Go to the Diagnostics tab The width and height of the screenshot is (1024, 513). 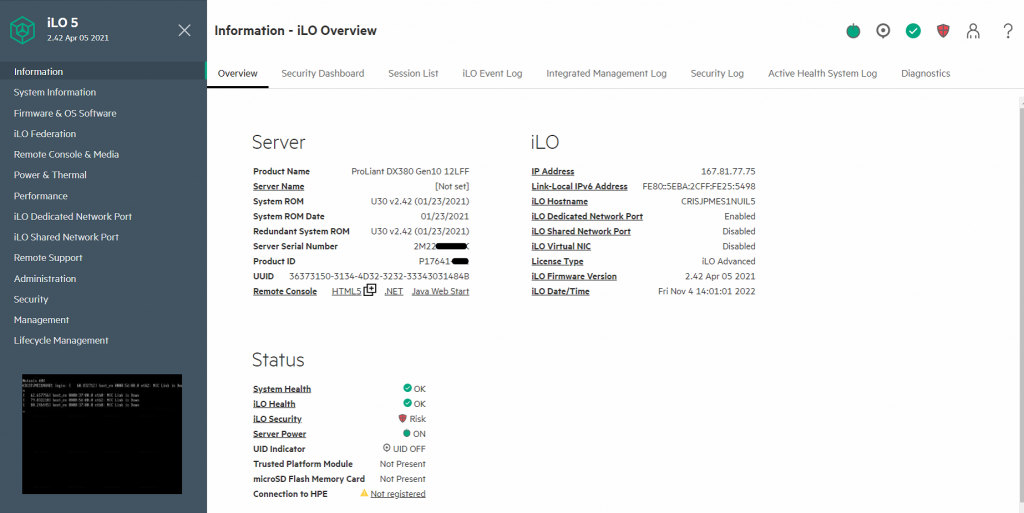click(925, 73)
